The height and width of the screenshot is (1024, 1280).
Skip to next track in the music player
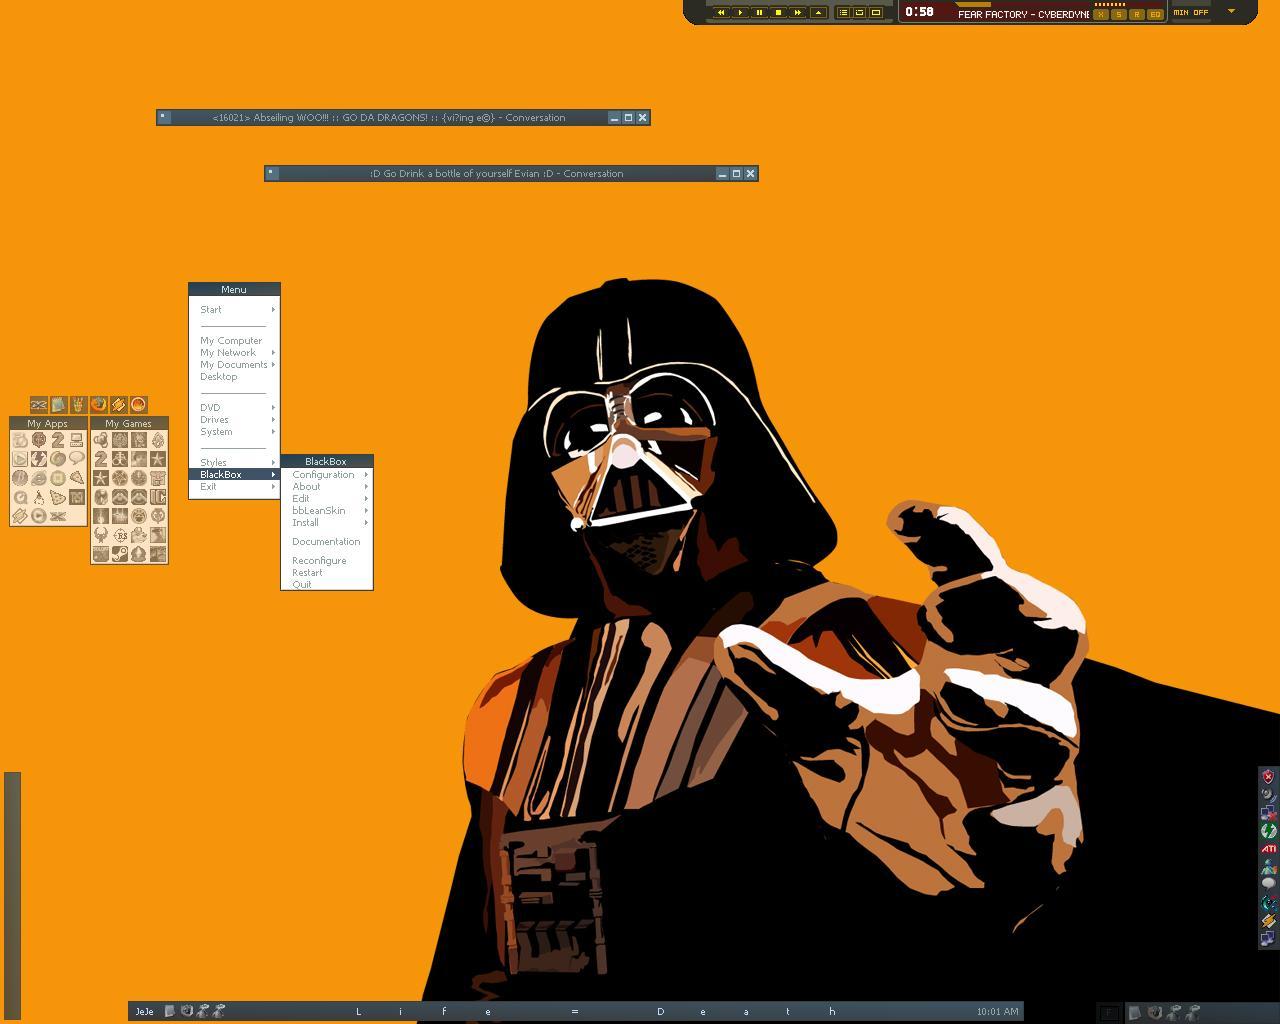click(798, 13)
